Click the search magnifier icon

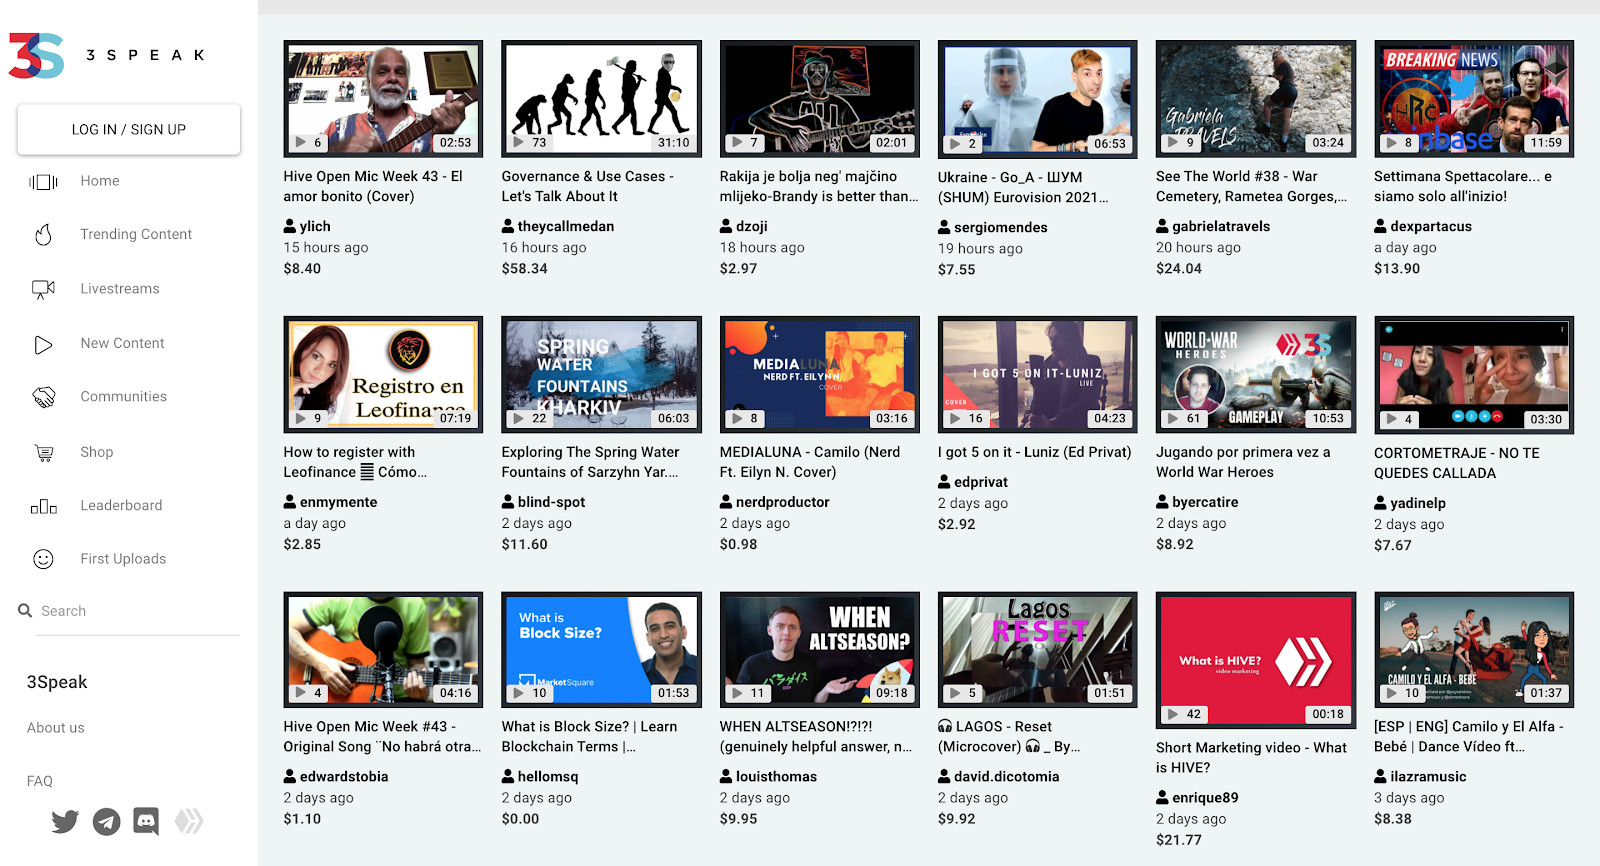pos(25,610)
